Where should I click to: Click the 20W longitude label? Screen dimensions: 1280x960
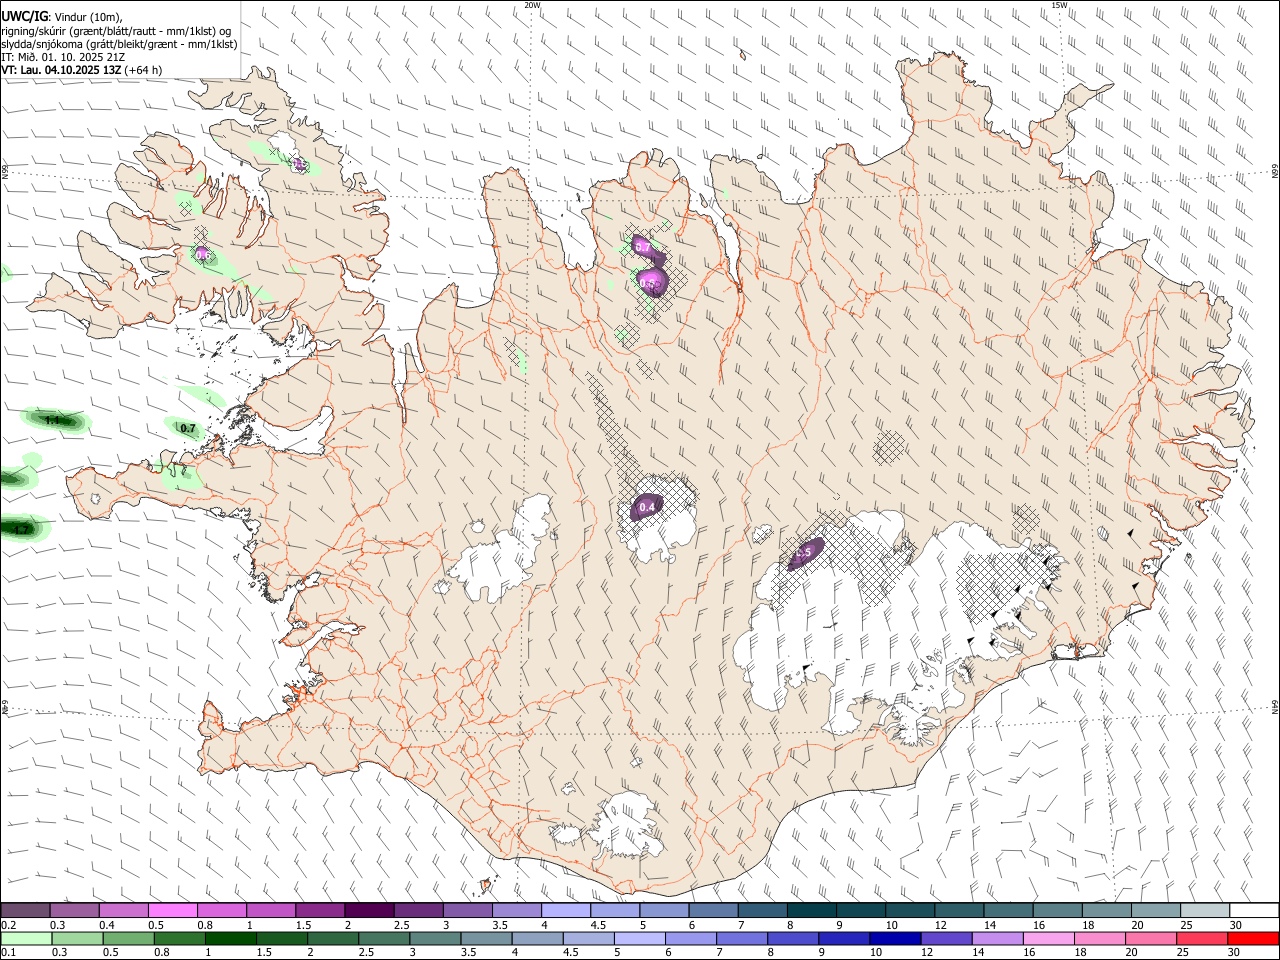pos(532,5)
